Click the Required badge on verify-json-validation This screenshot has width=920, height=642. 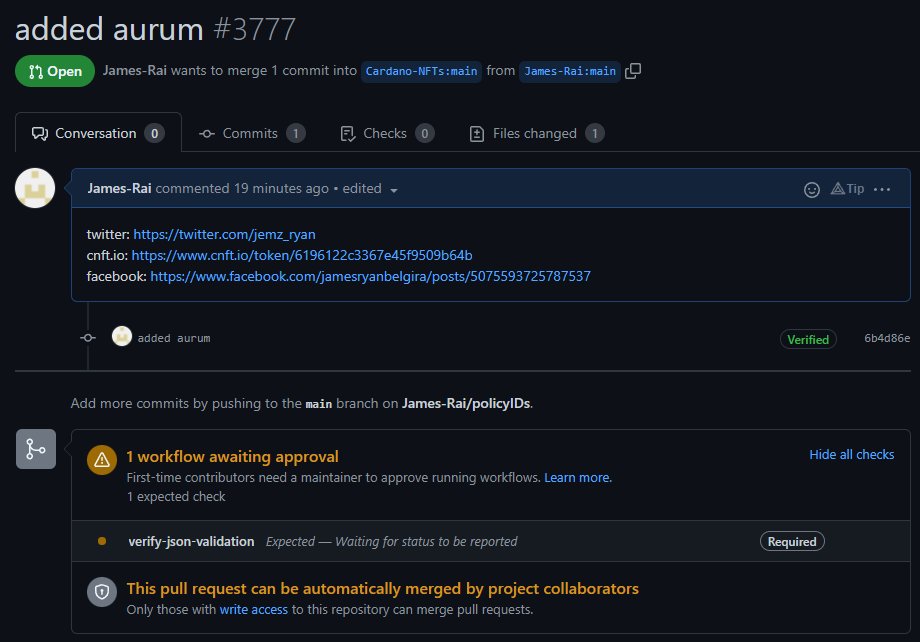792,541
